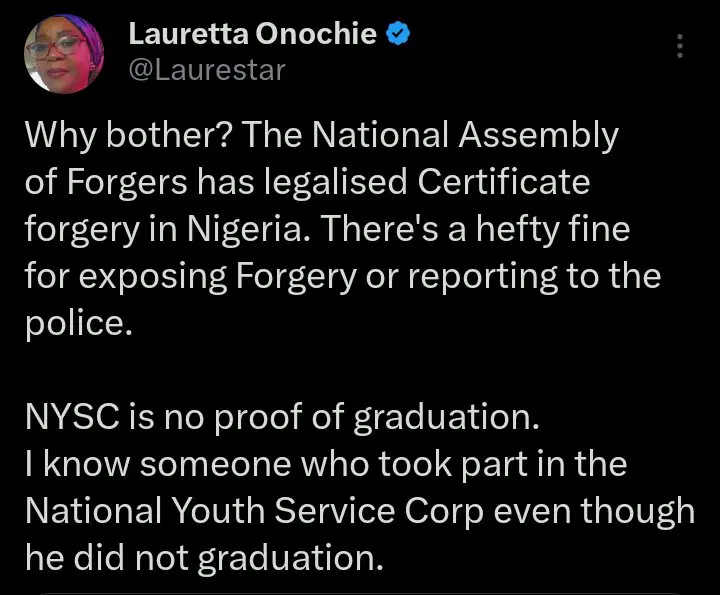Click the last line "he did not graduation."
The width and height of the screenshot is (720, 595).
(203, 558)
